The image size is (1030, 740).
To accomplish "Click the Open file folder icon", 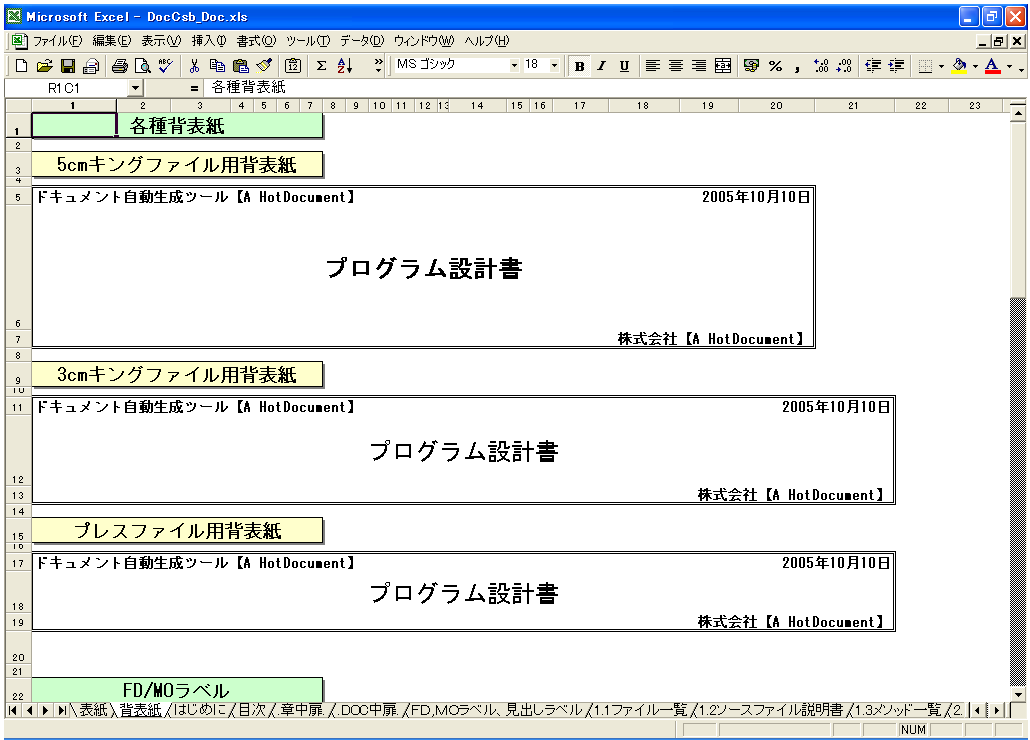I will click(x=44, y=66).
